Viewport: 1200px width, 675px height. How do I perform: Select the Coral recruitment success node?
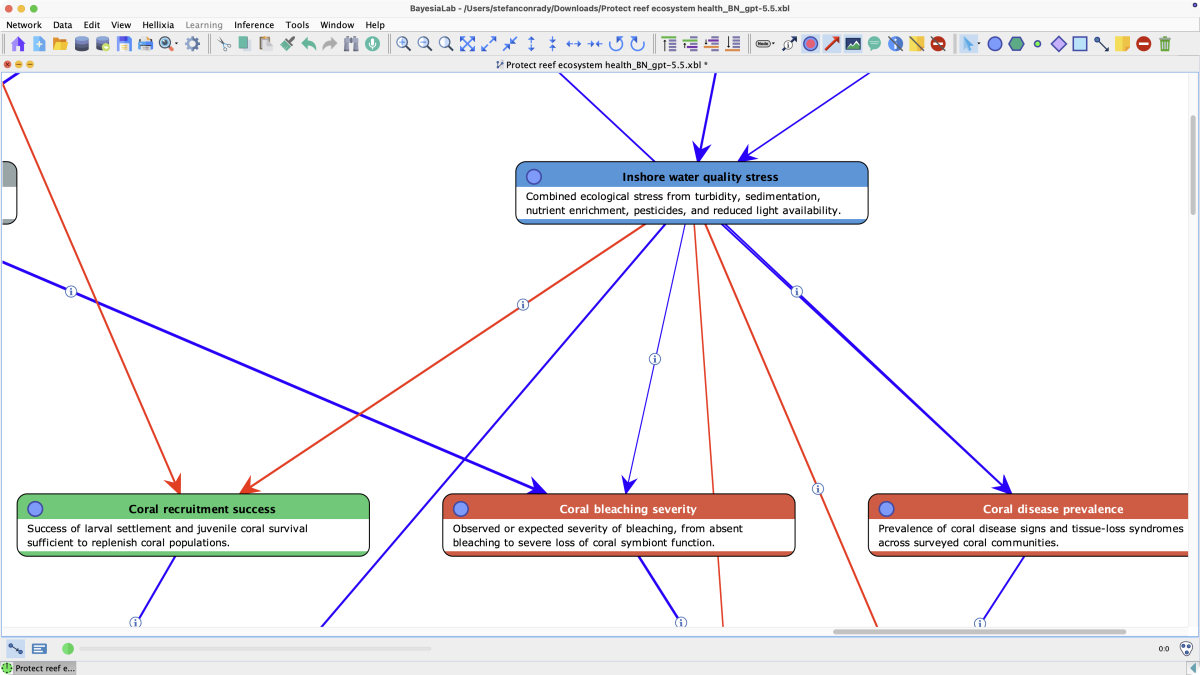[x=193, y=525]
